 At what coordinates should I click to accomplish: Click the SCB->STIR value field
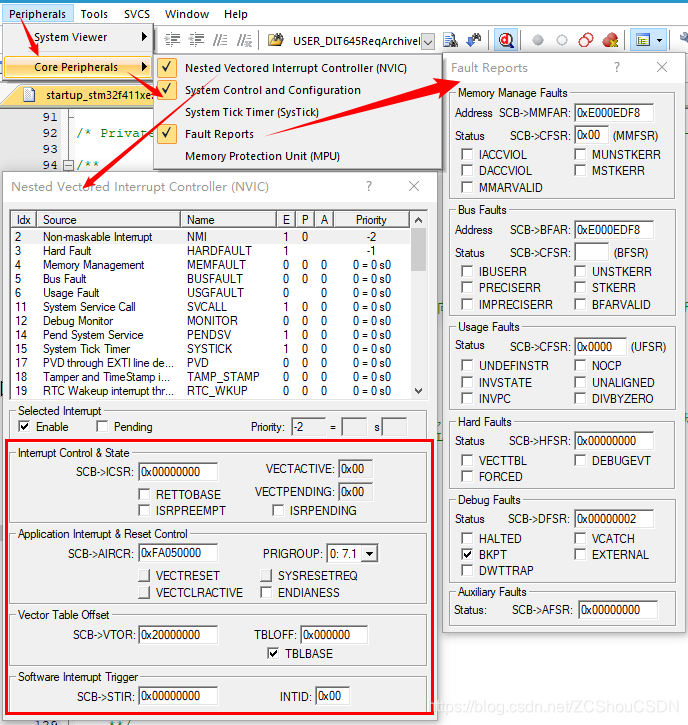point(178,696)
